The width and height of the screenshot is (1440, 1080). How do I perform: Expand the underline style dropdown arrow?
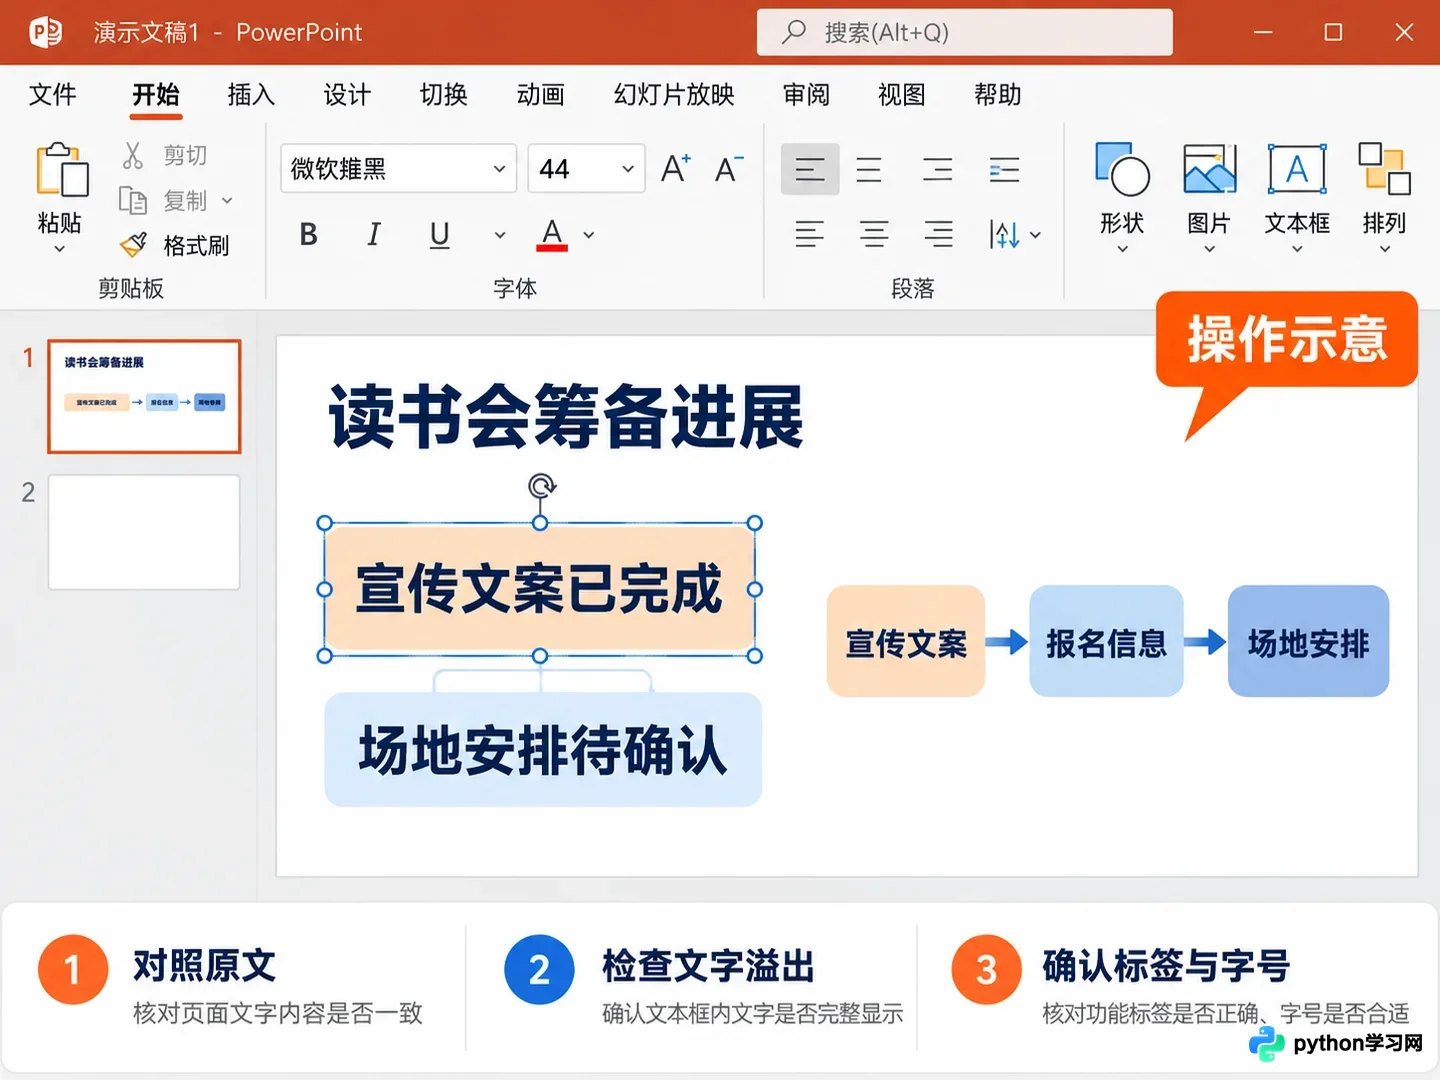[500, 235]
